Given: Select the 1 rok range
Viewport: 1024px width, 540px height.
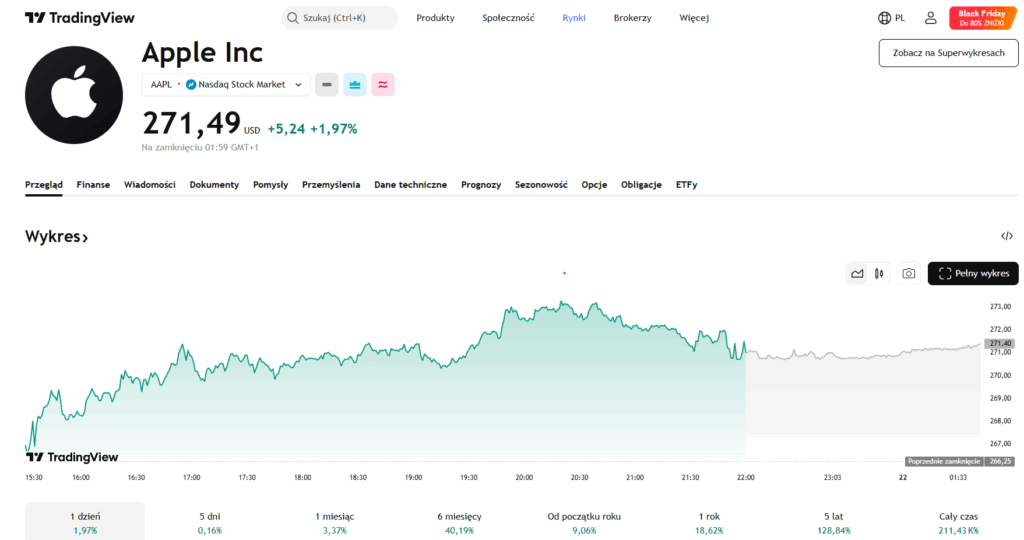Looking at the screenshot, I should (x=709, y=522).
